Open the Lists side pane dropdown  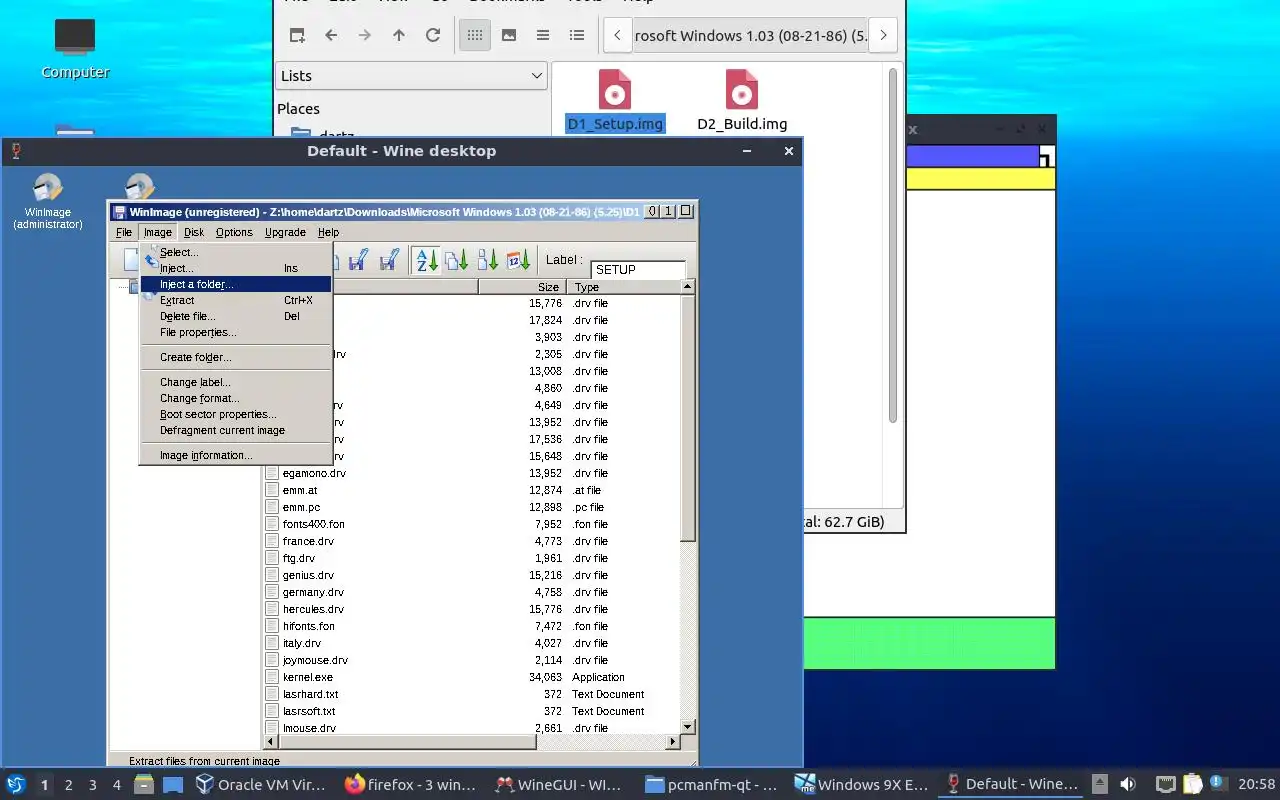click(411, 76)
